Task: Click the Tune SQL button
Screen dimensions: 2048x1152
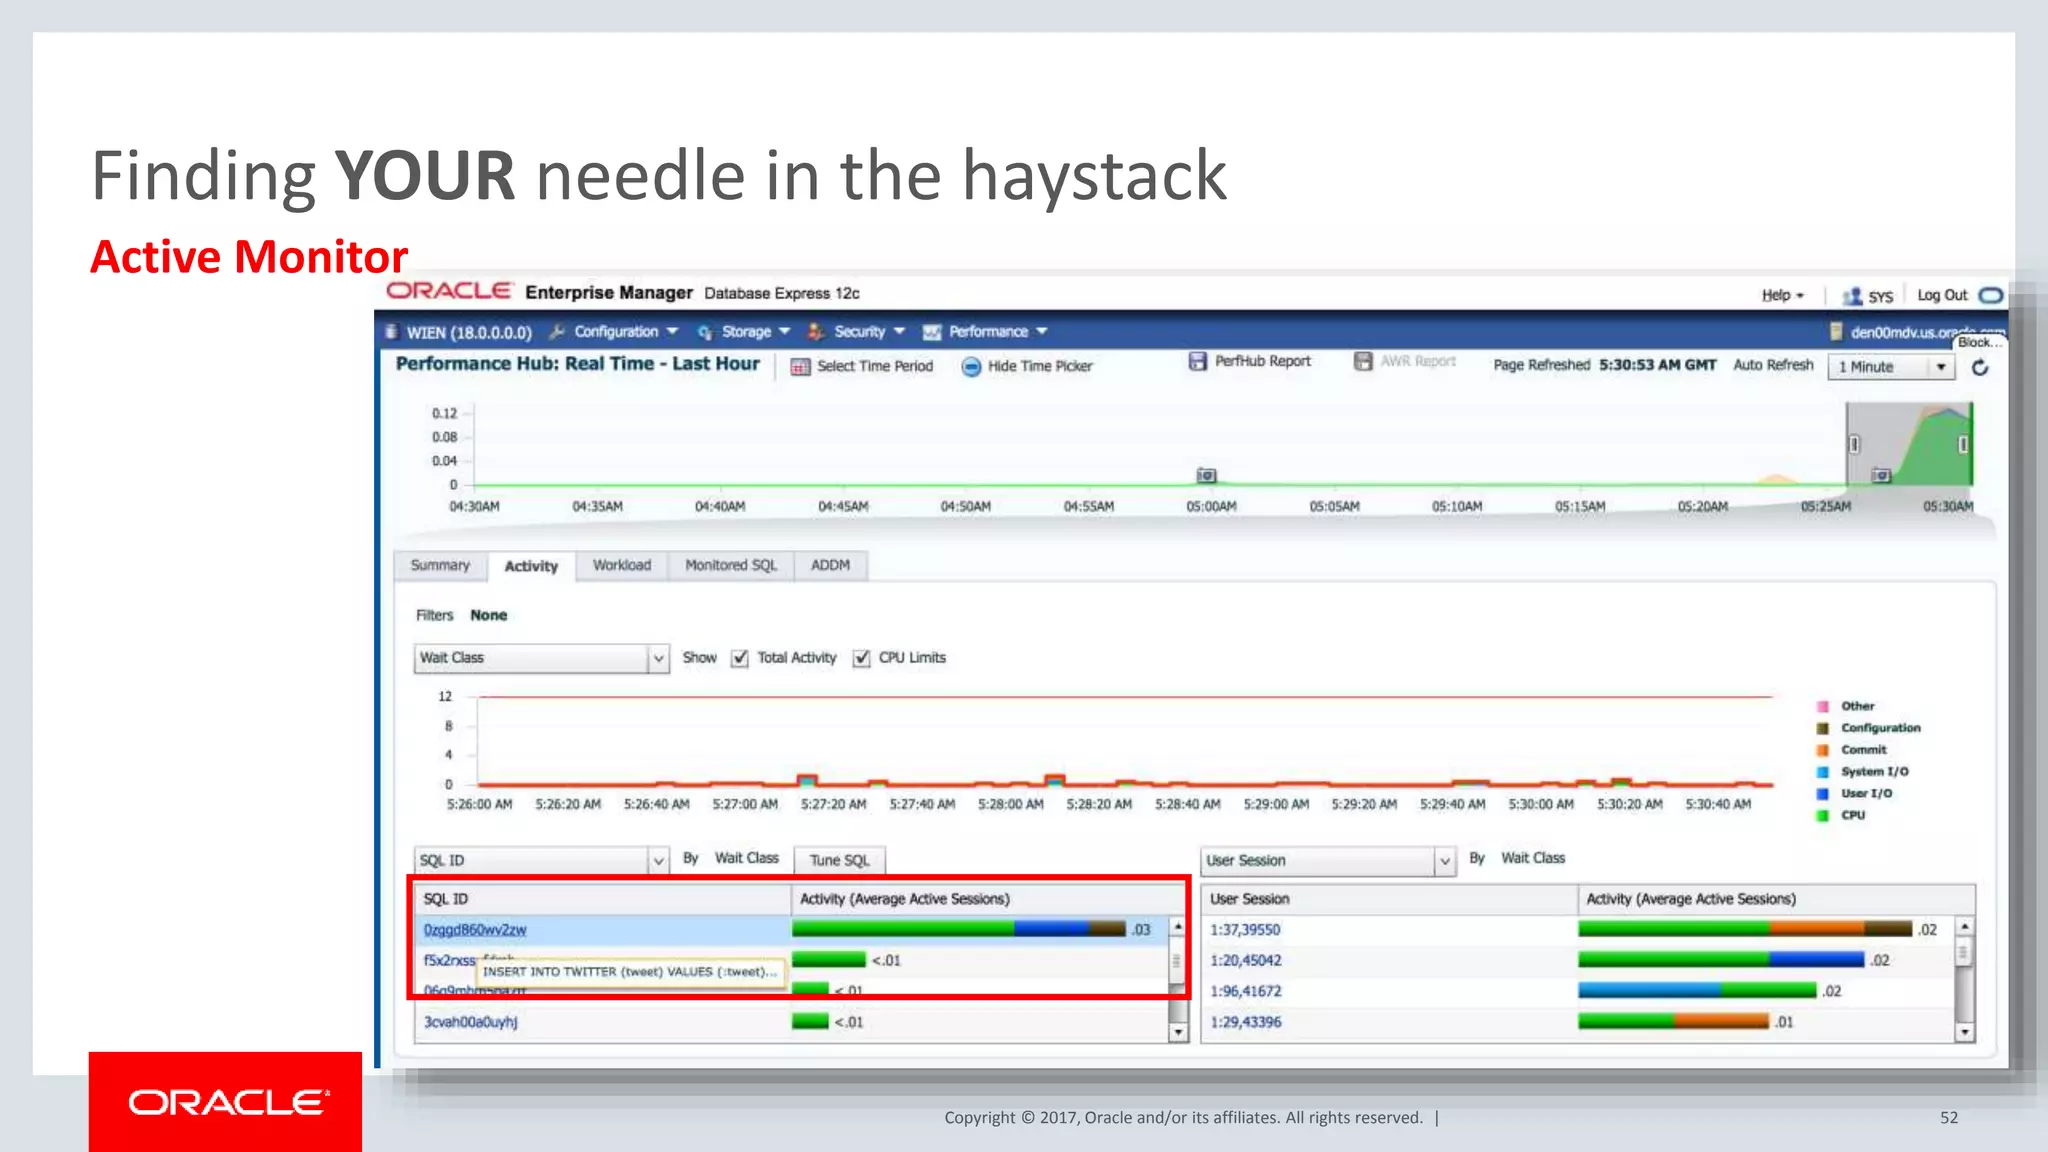Action: pyautogui.click(x=840, y=860)
